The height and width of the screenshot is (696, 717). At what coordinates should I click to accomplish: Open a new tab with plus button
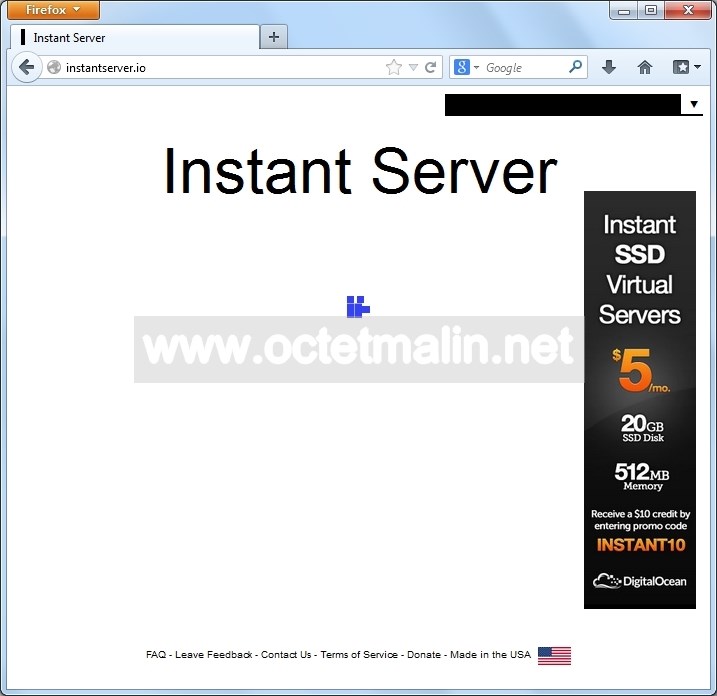(x=273, y=37)
